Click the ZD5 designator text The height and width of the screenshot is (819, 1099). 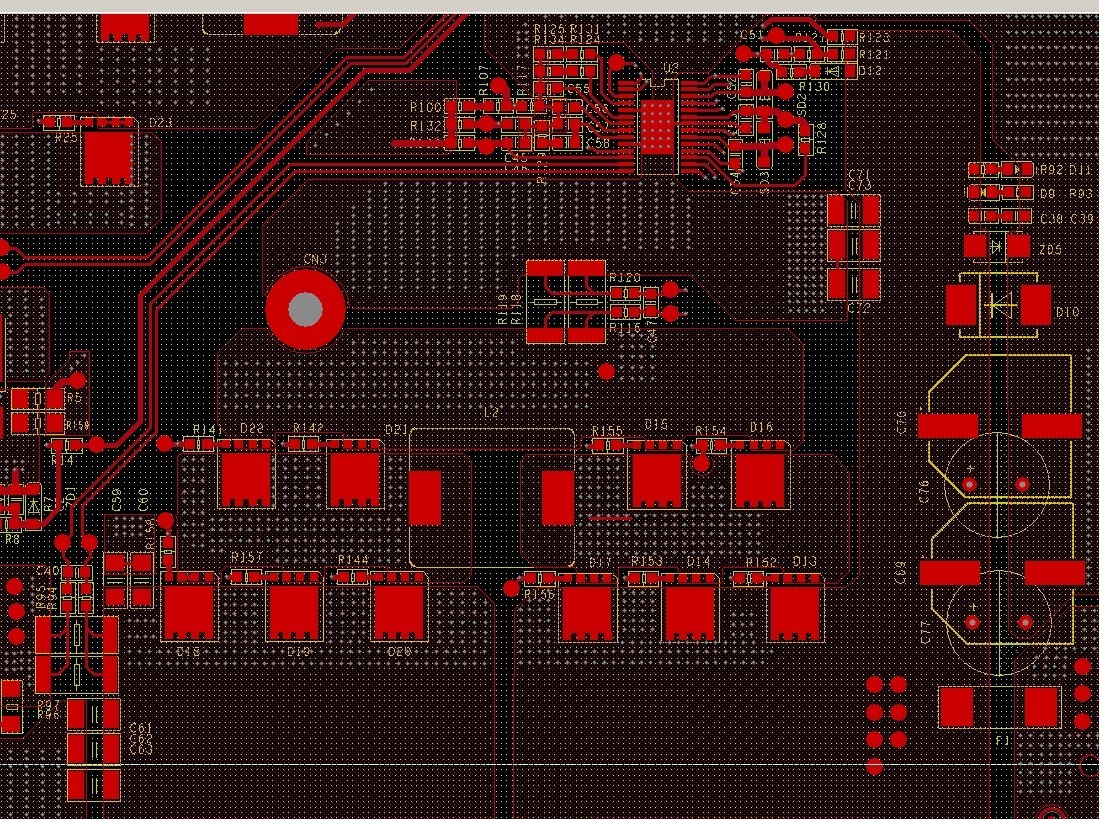pos(1051,249)
